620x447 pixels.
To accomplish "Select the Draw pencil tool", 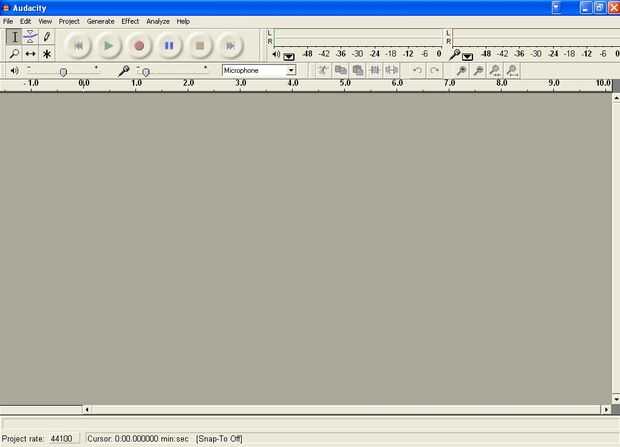I will tap(47, 37).
